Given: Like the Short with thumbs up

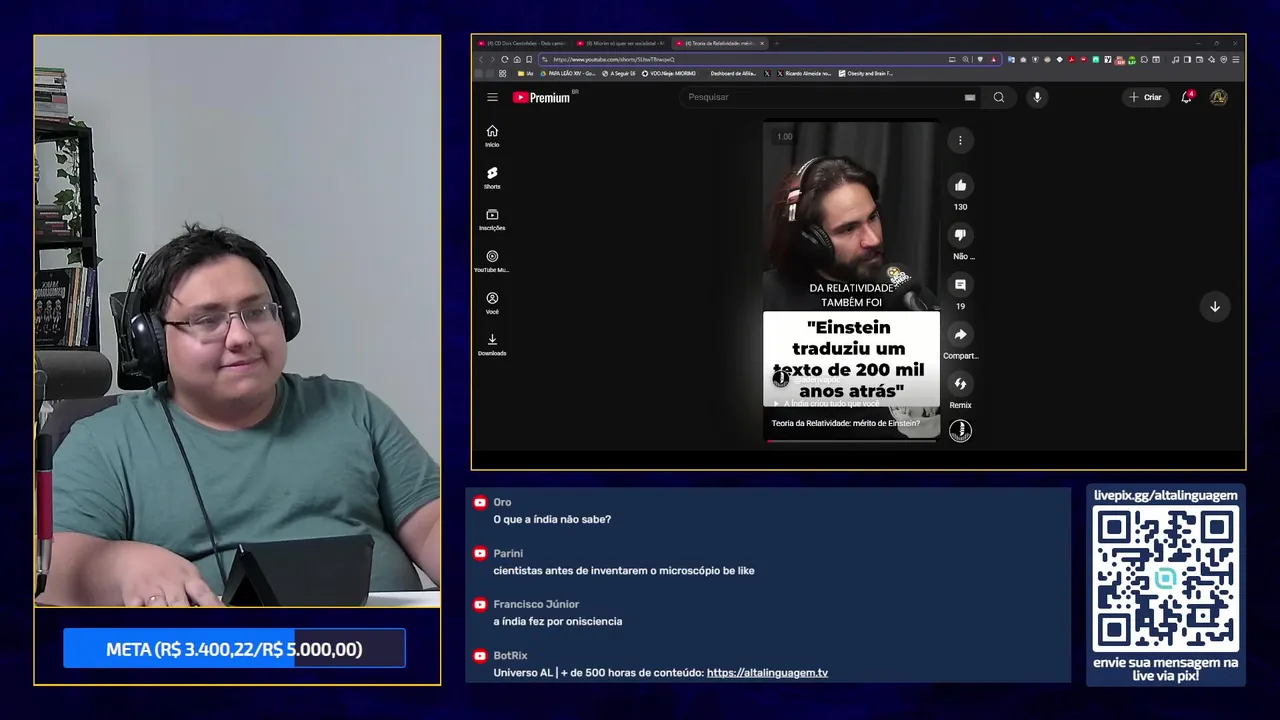Looking at the screenshot, I should tap(960, 185).
